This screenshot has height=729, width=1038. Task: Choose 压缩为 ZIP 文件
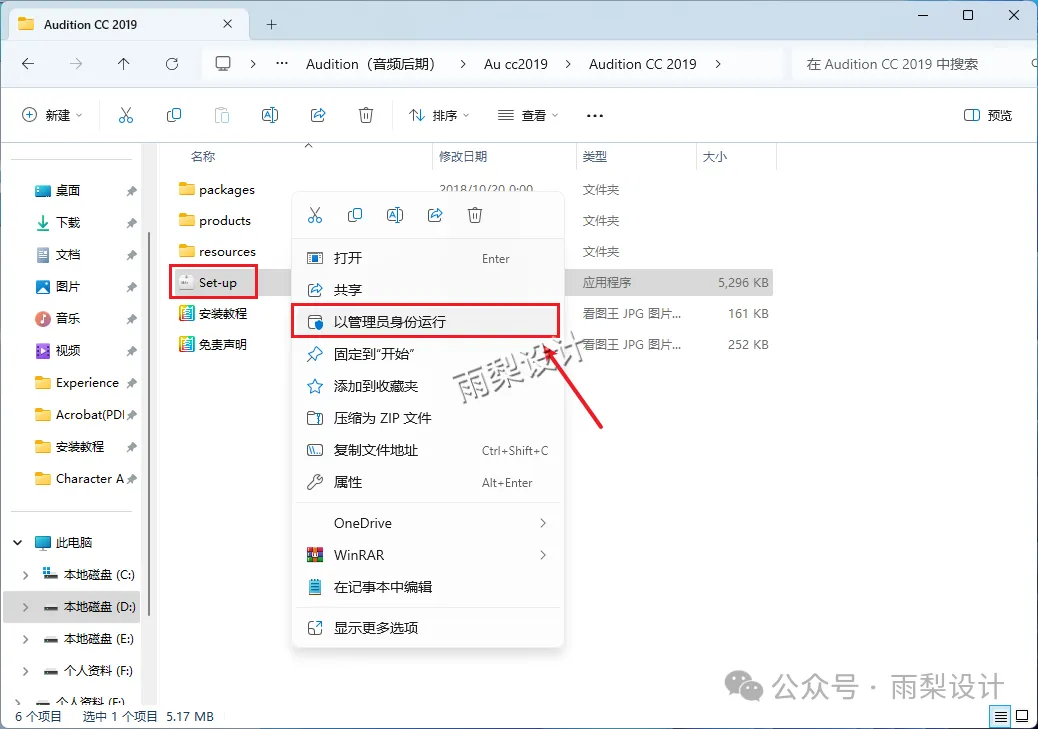click(x=428, y=418)
